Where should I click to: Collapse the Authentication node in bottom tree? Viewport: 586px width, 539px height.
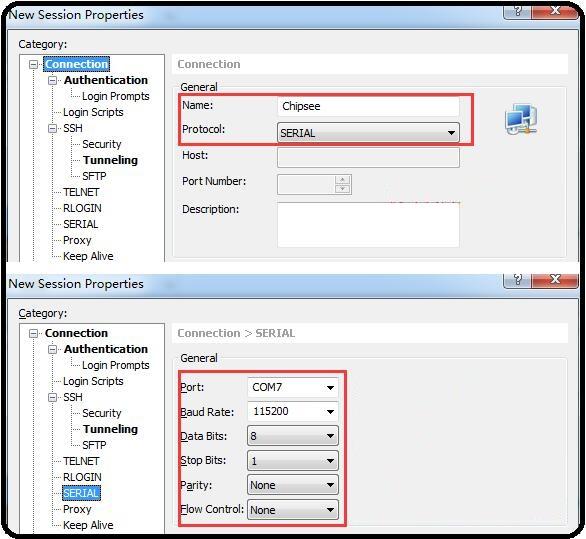(x=53, y=349)
